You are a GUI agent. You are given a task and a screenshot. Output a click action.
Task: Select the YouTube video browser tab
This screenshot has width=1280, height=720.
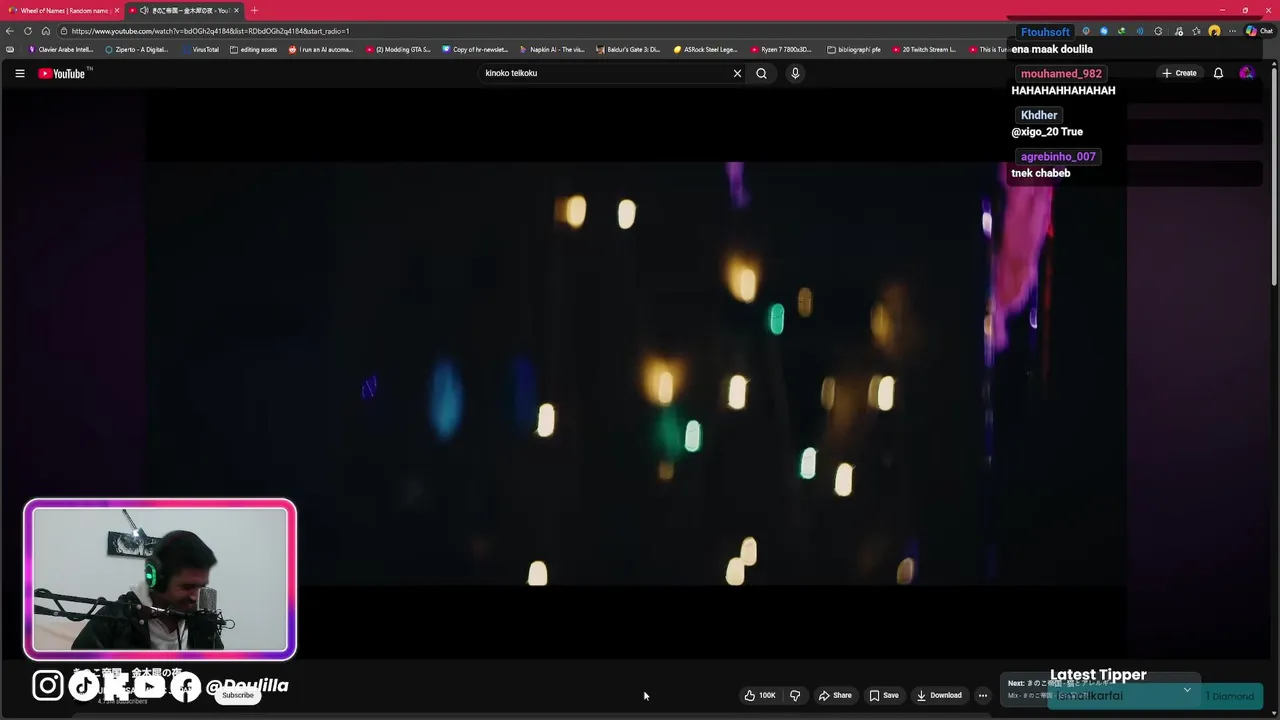(x=184, y=10)
